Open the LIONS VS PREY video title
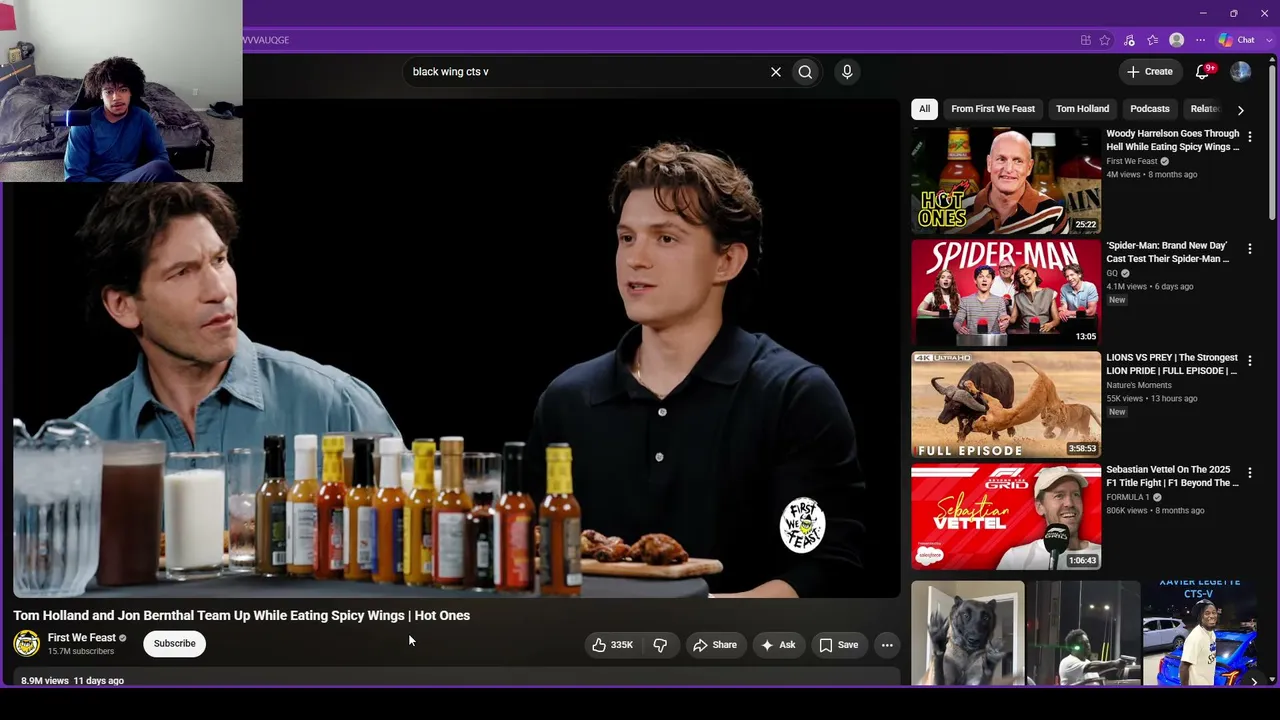This screenshot has width=1280, height=720. click(x=1172, y=364)
